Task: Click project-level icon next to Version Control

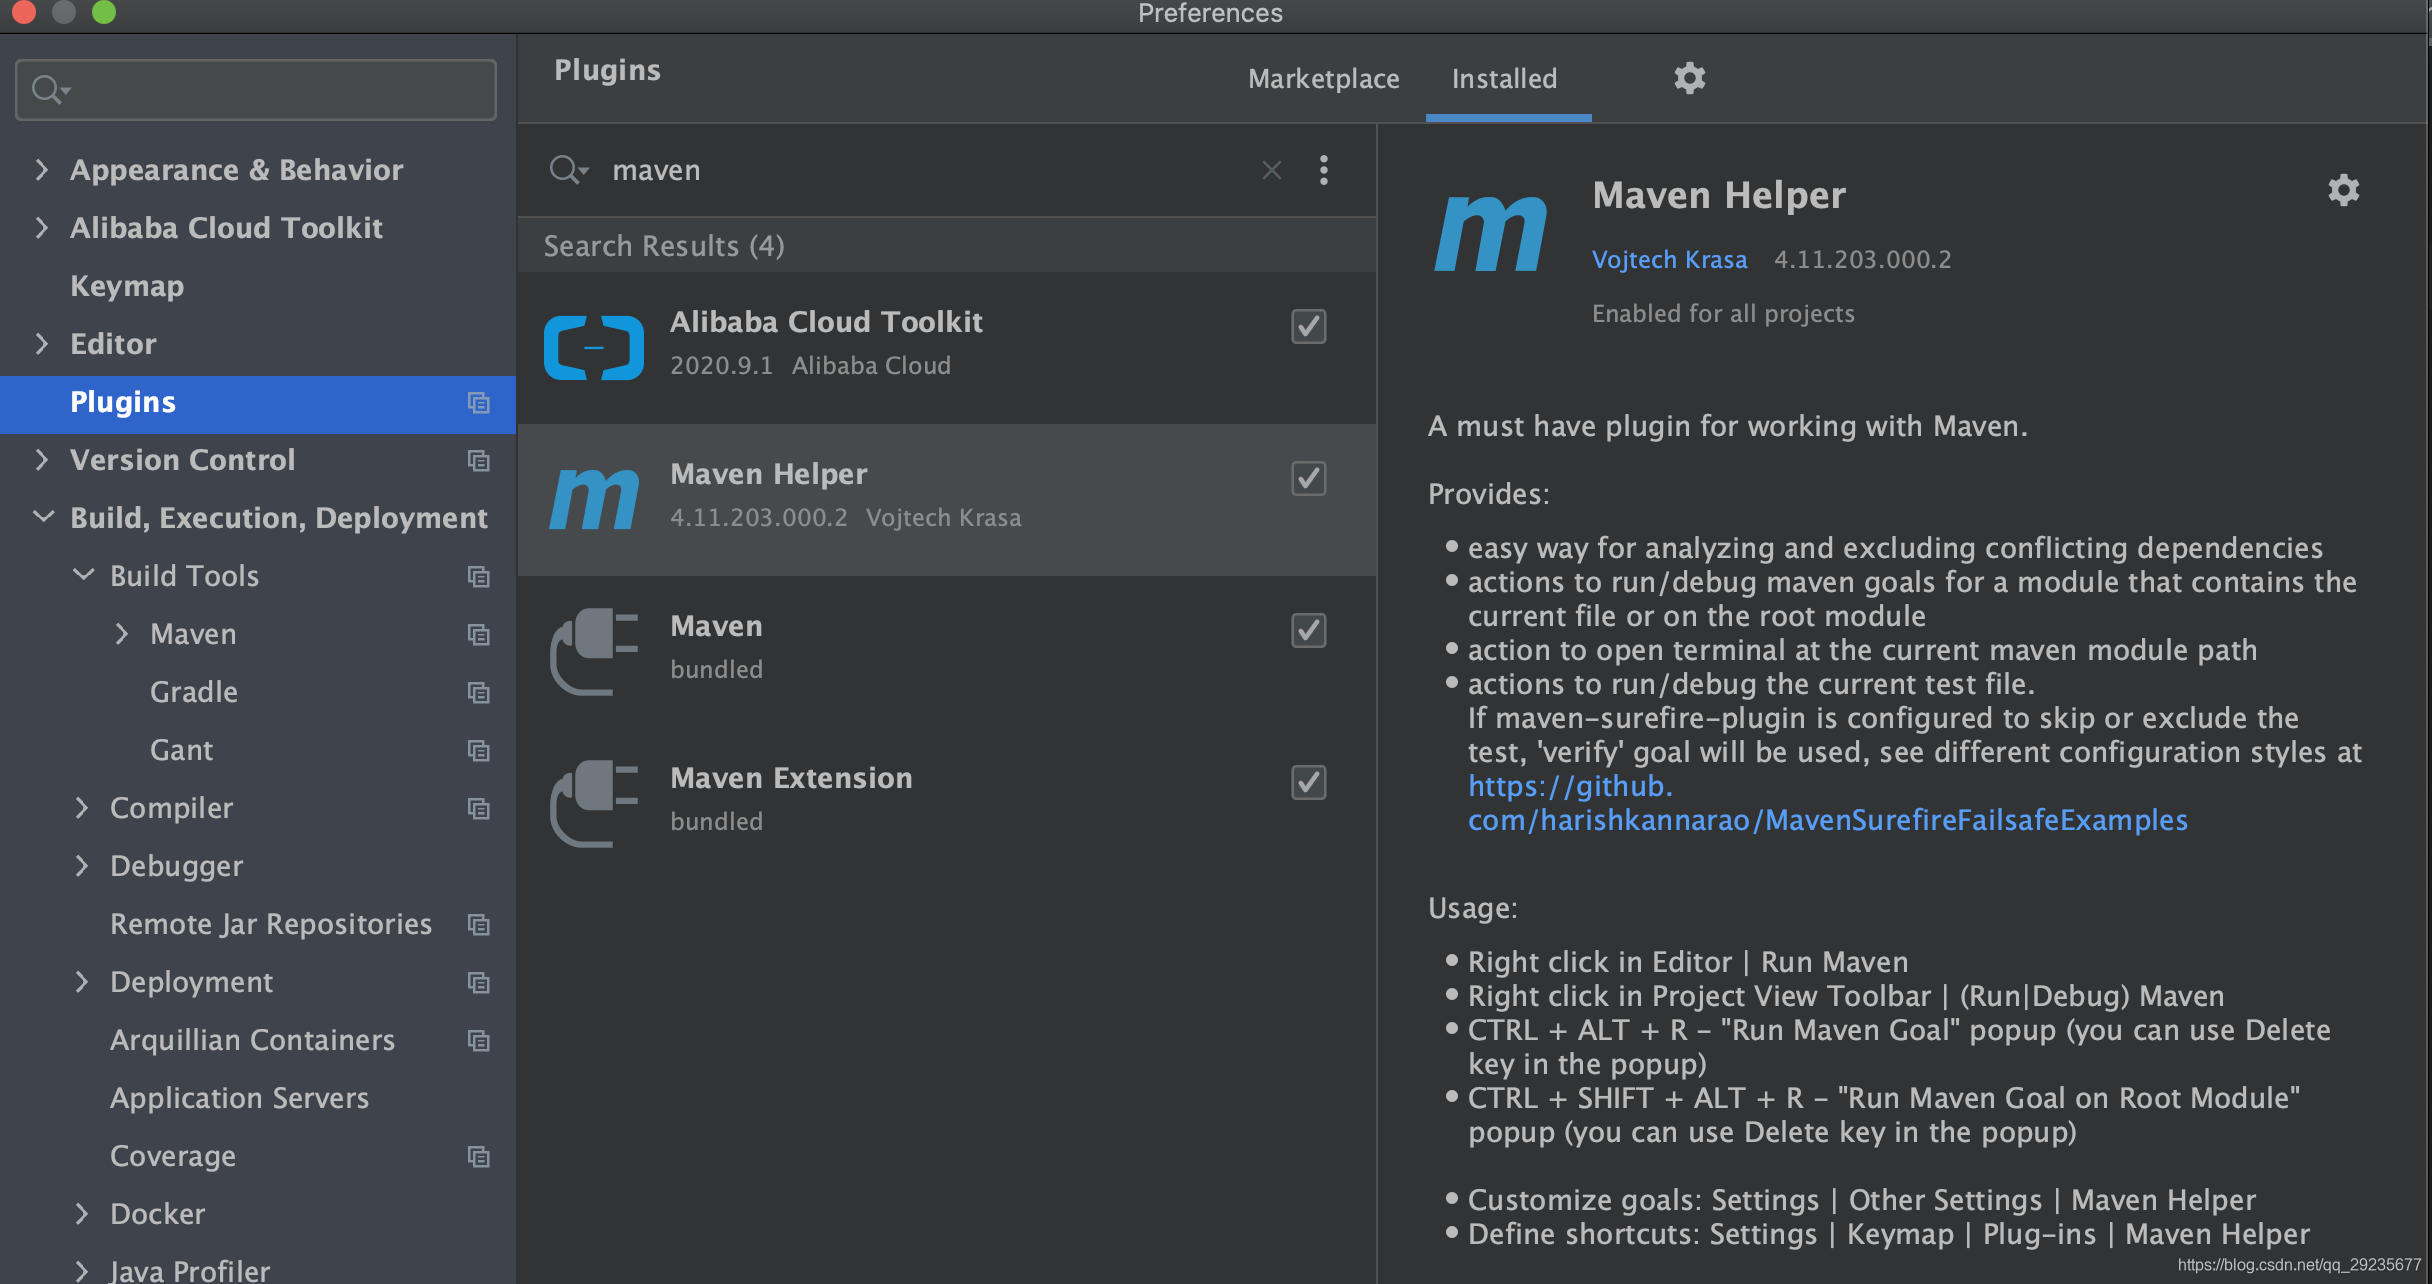Action: coord(479,461)
